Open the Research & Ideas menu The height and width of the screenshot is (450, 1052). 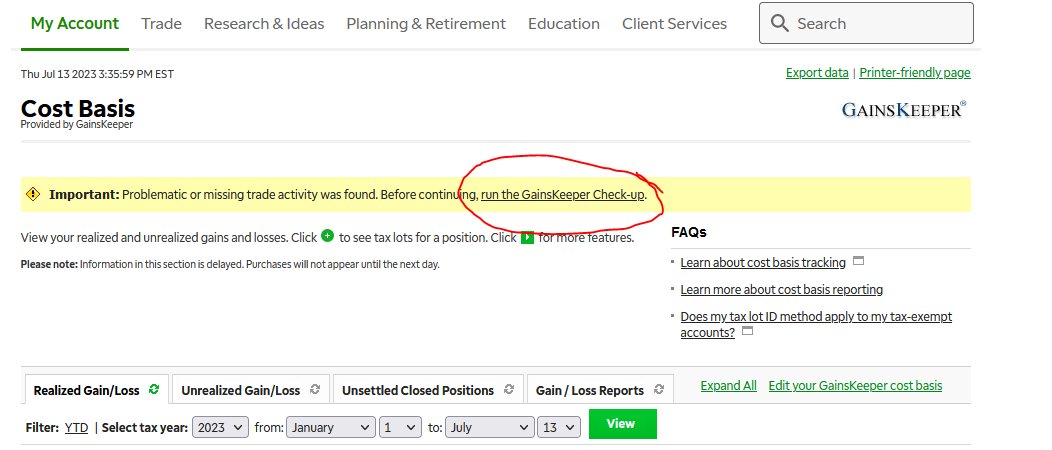(264, 23)
